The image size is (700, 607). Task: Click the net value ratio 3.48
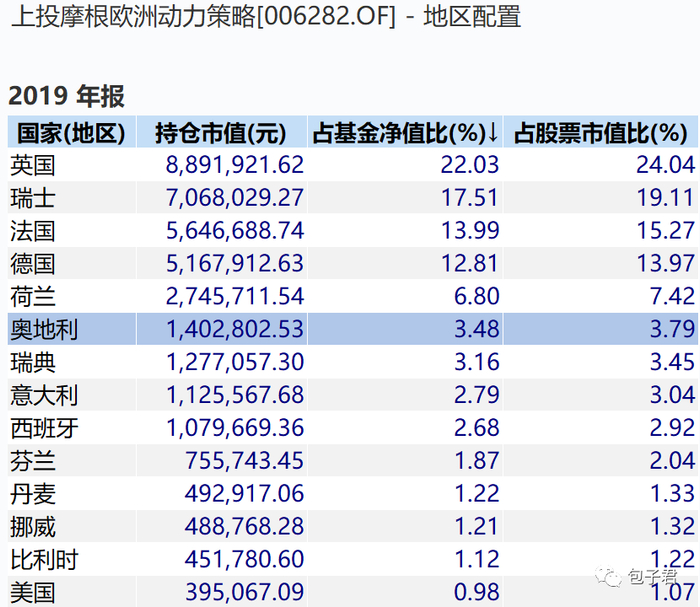pos(476,329)
